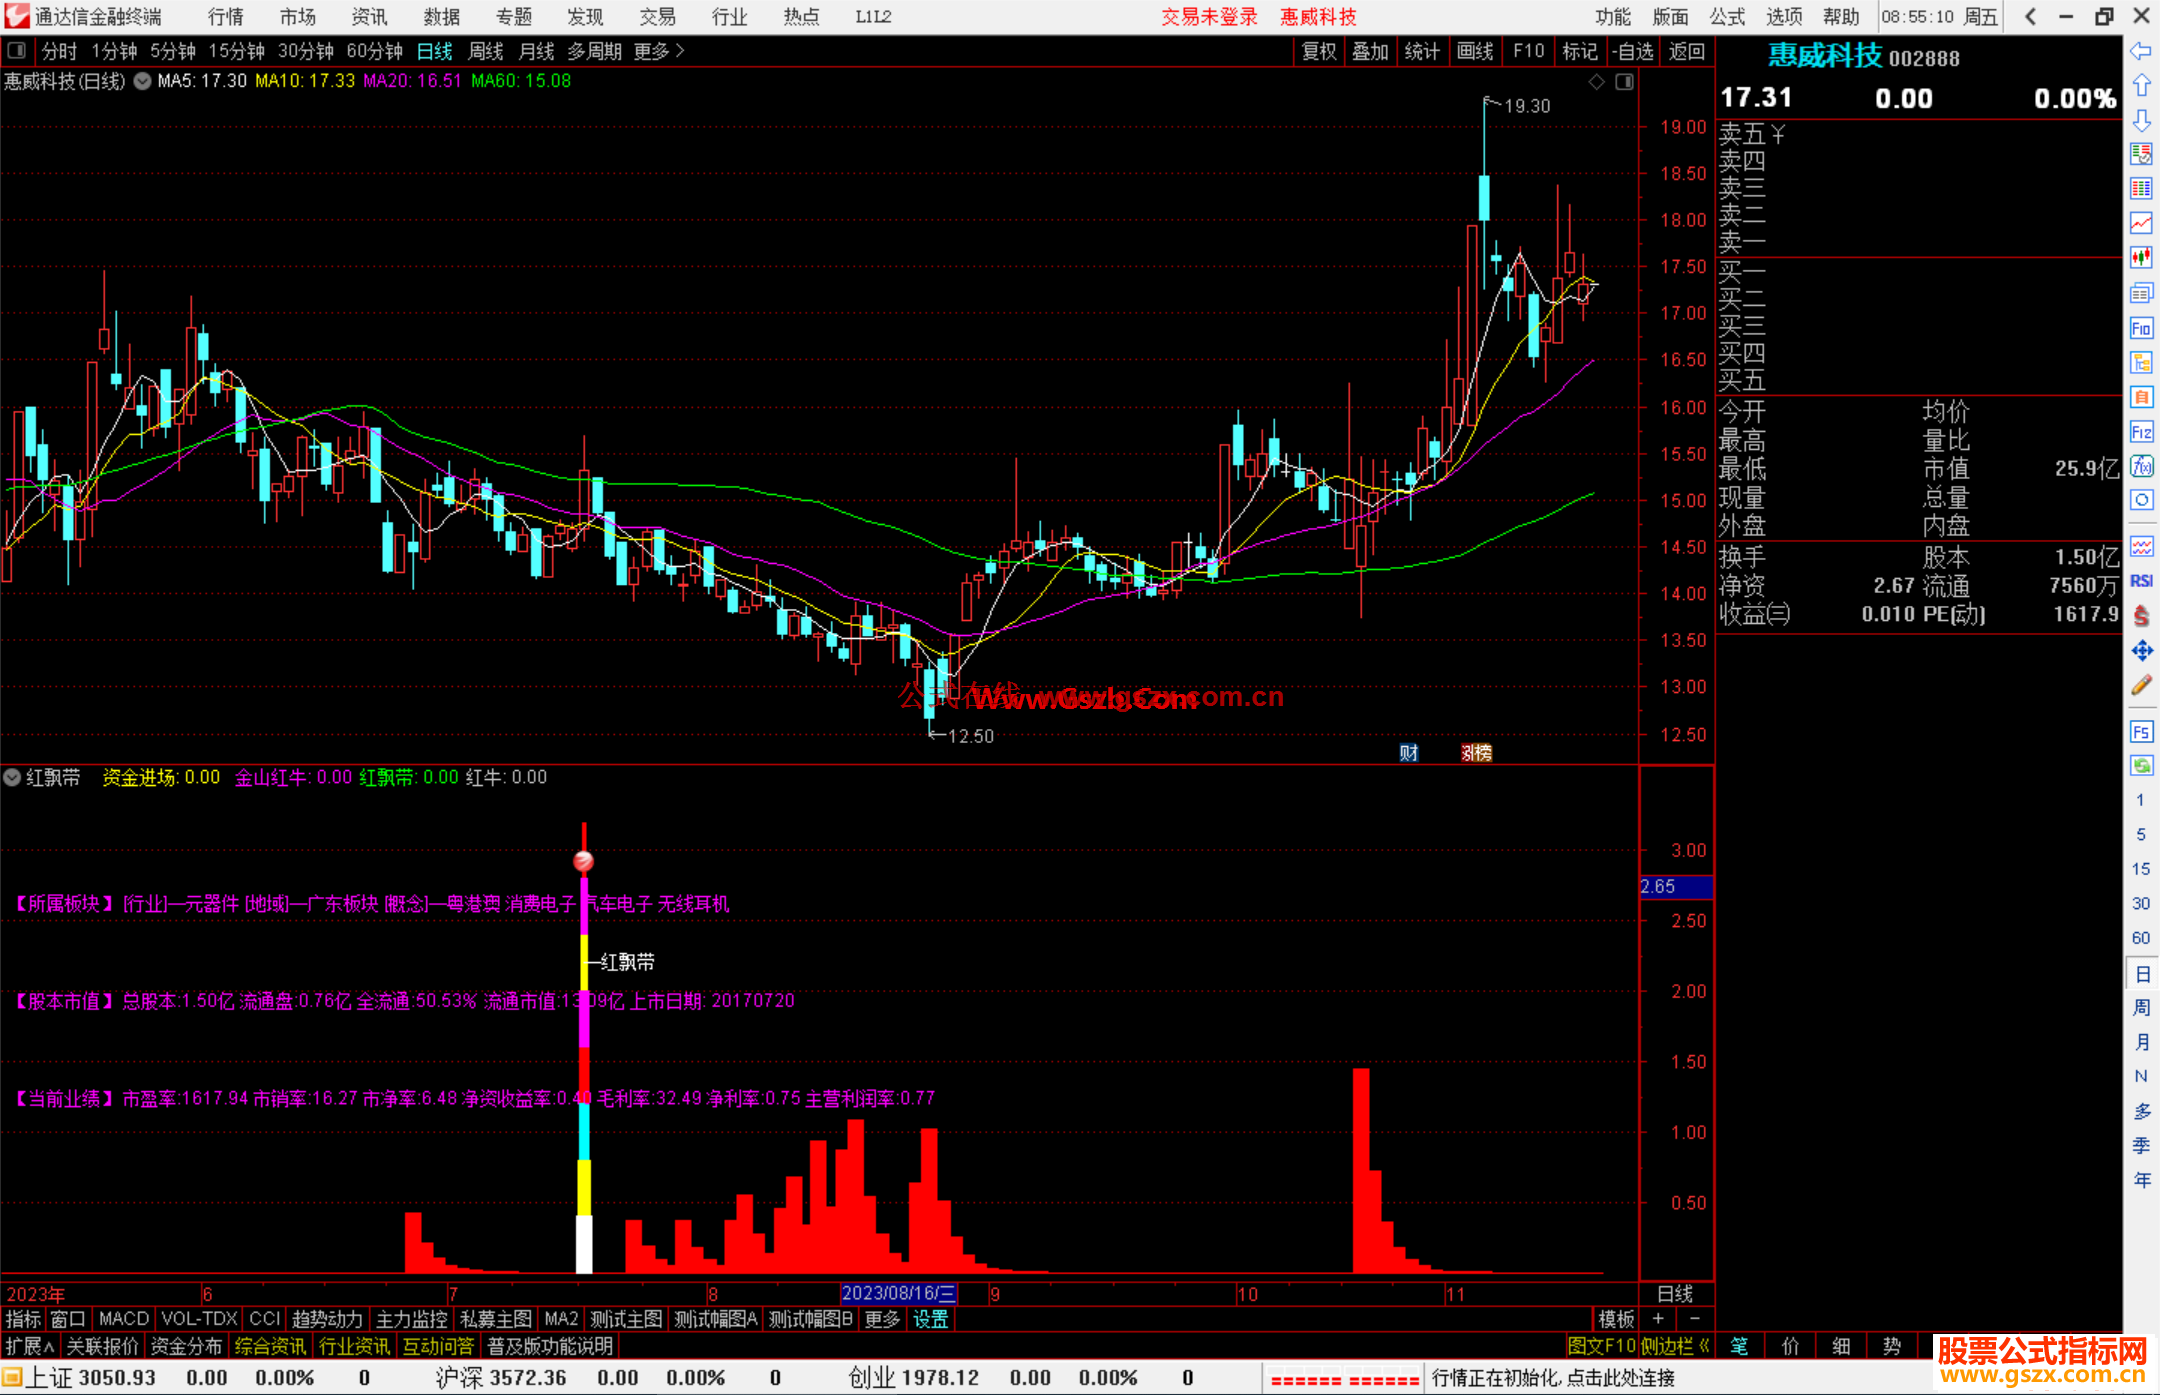Click the 复权 button

1318,51
